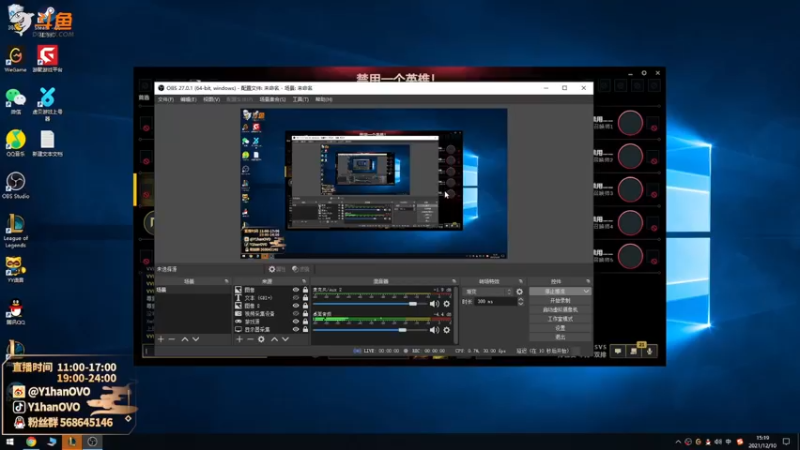
Task: Open the 麦克风/Aux 2 audio settings gear
Action: pos(447,304)
